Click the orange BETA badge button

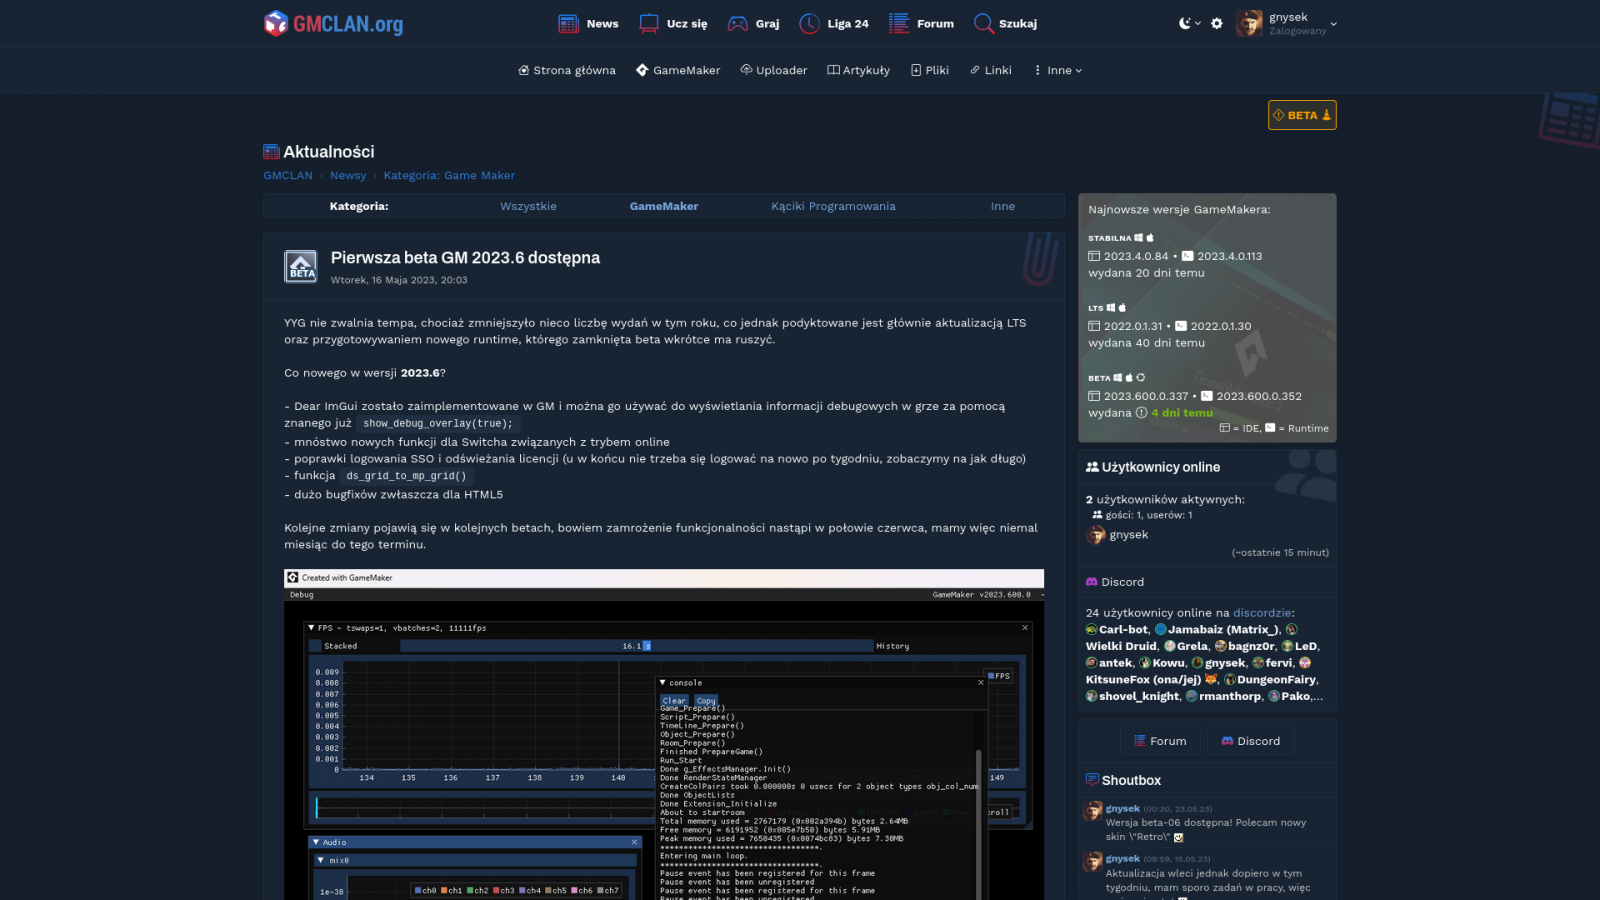click(x=1302, y=115)
